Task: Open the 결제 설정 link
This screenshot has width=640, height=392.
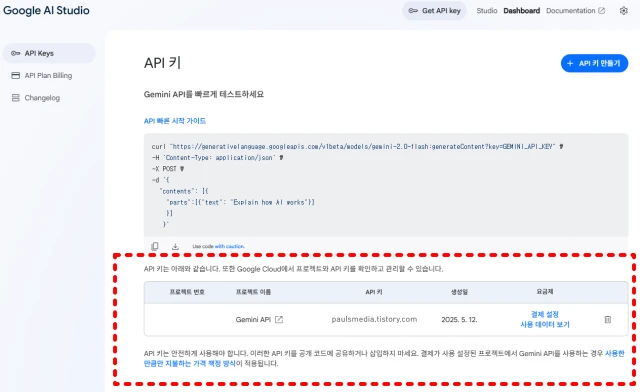Action: [x=544, y=314]
